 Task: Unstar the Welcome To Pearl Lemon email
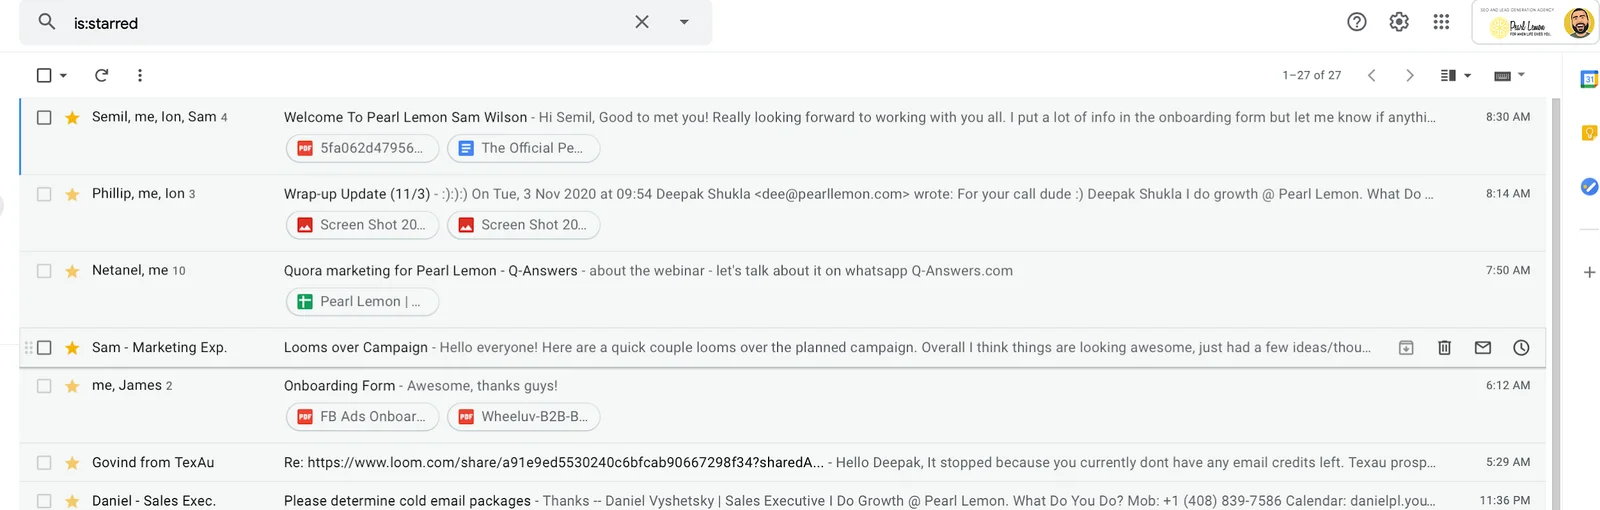point(72,118)
